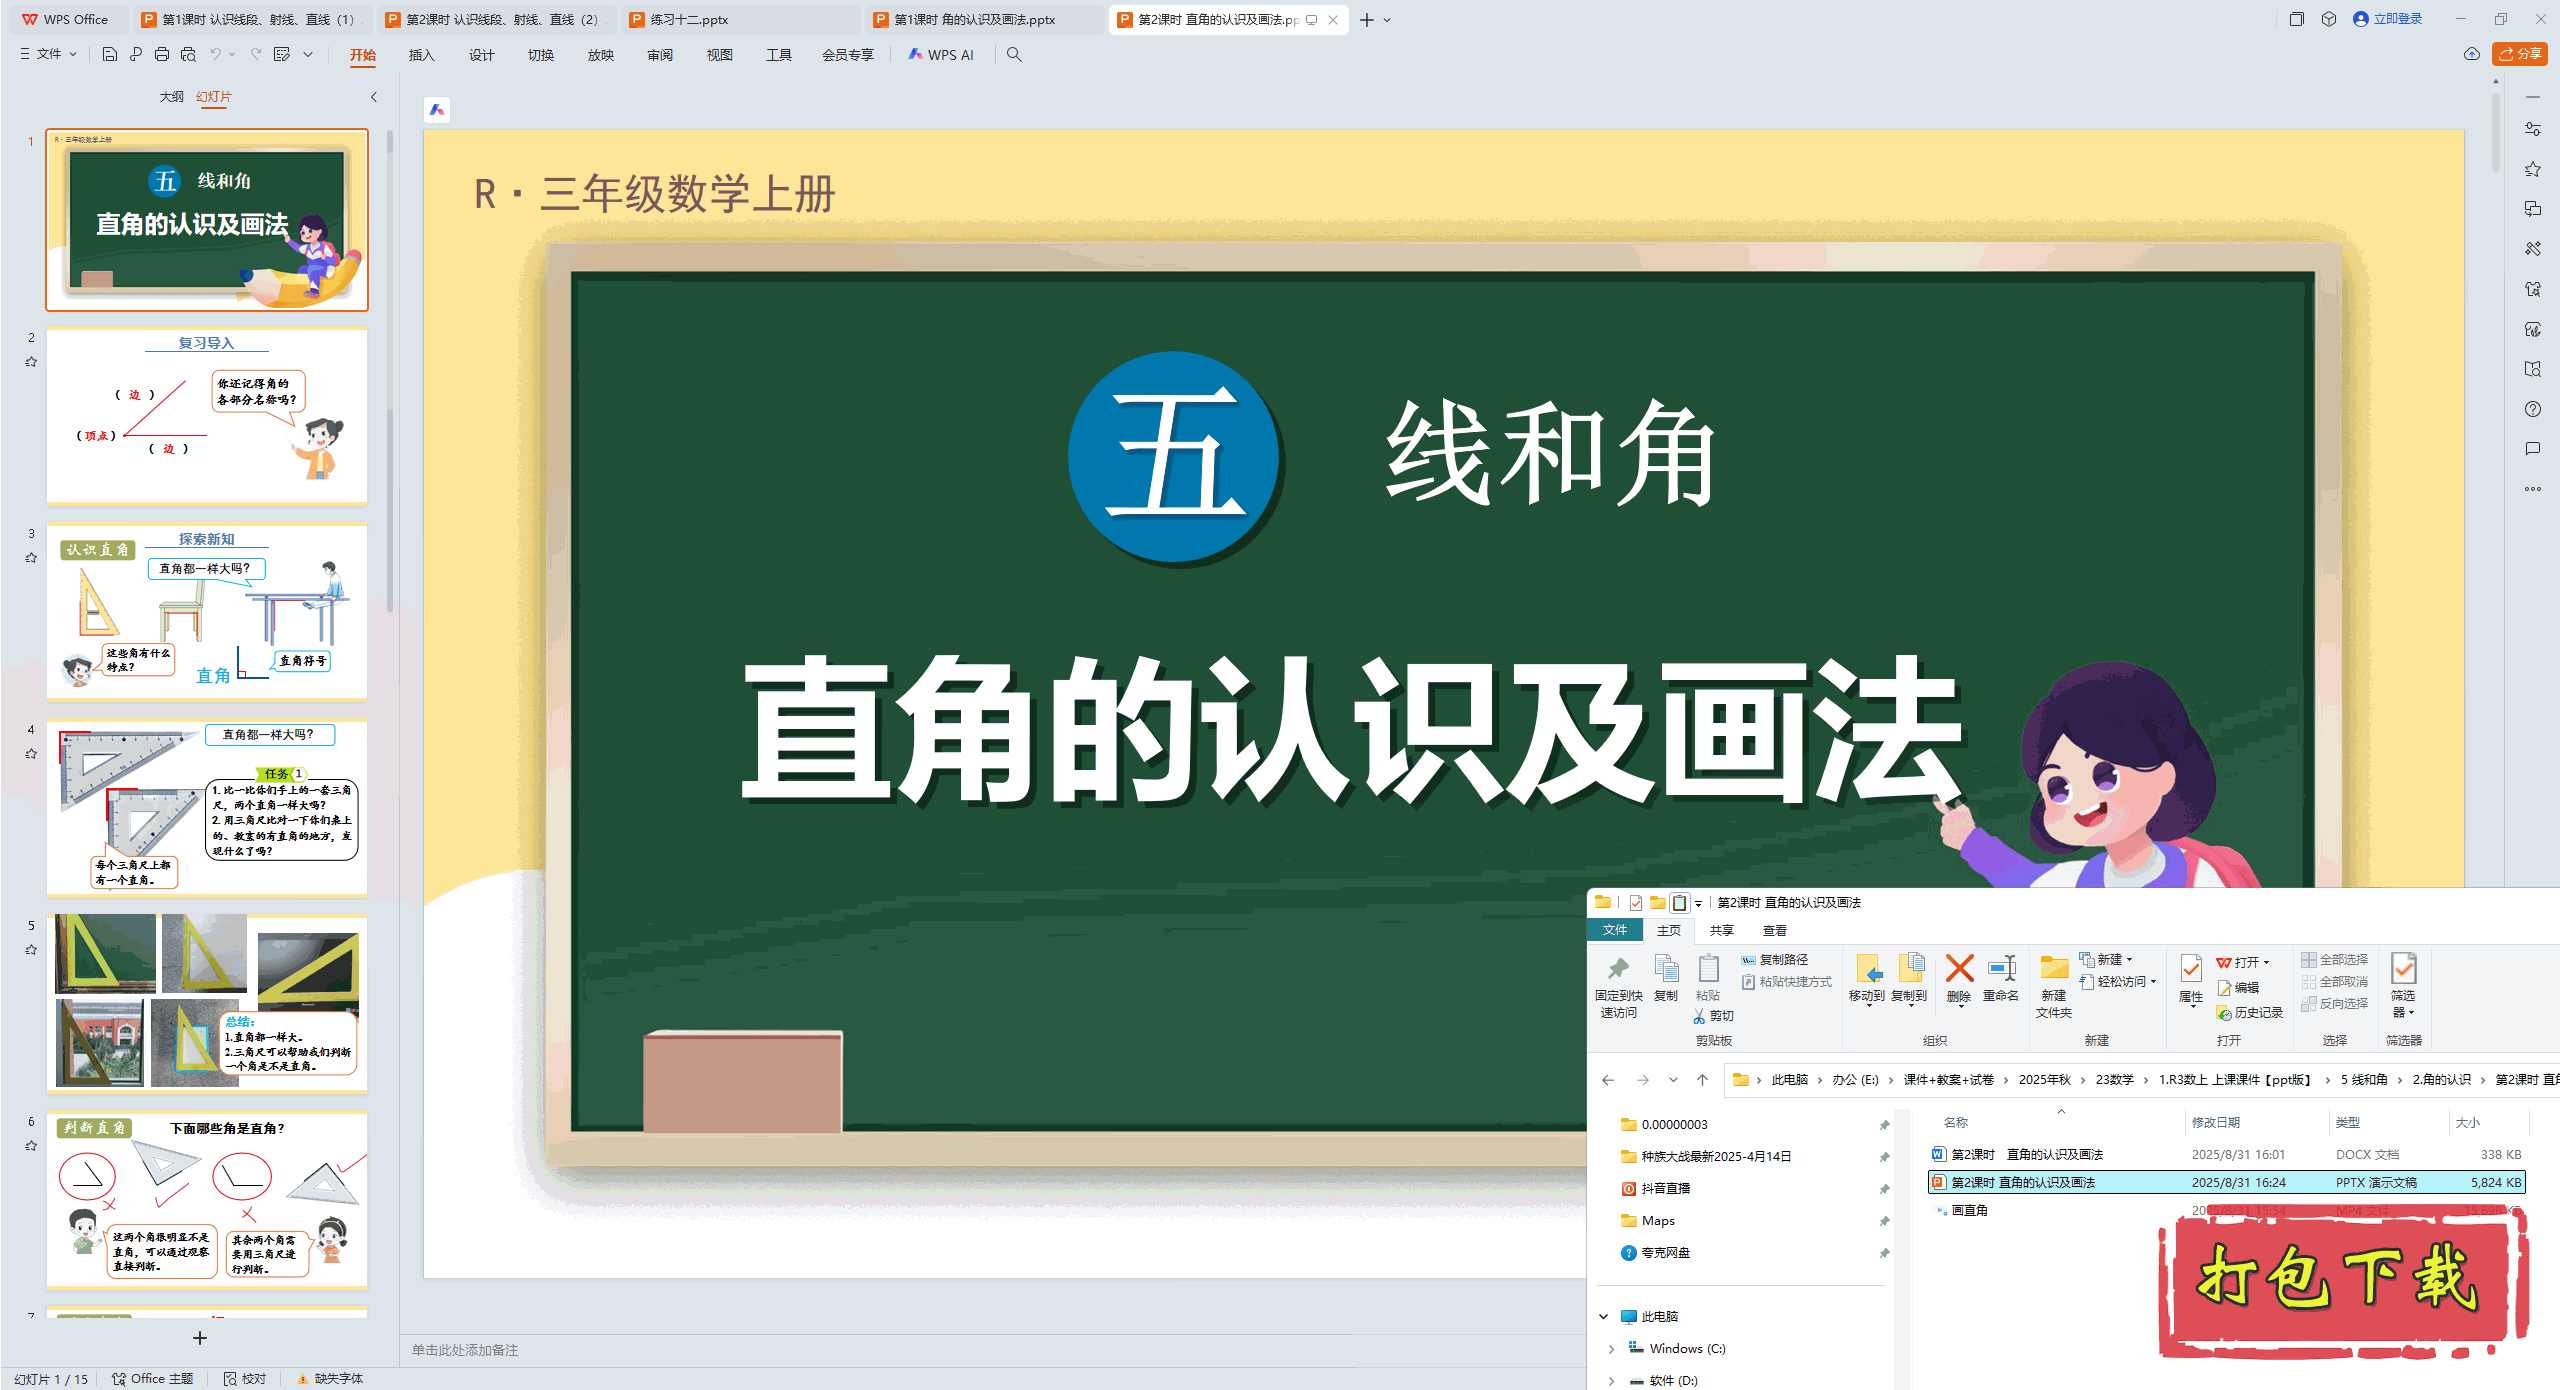Open the search magnifier icon in the ribbon
The width and height of the screenshot is (2560, 1390).
point(1014,55)
